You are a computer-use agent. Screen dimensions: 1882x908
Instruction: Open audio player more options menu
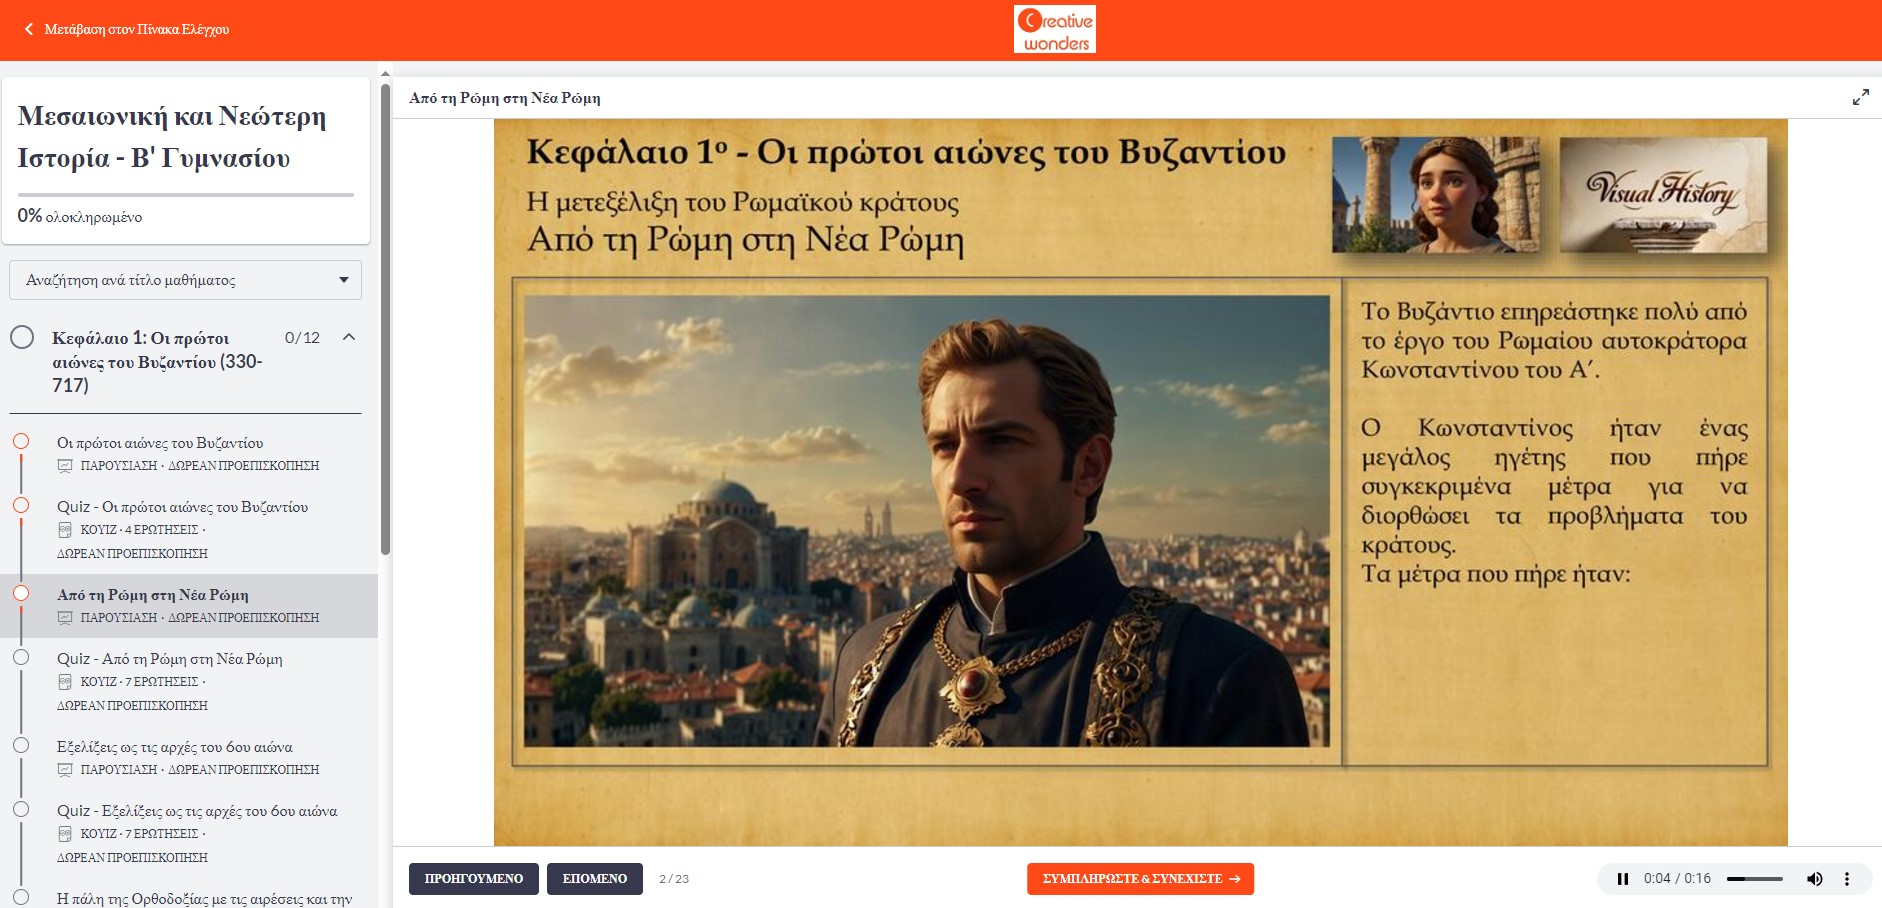1847,879
